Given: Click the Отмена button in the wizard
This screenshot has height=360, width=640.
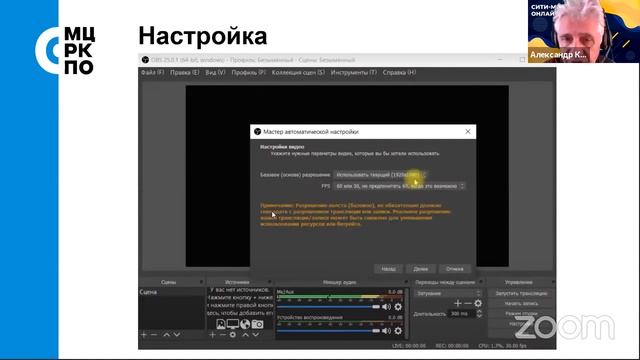Looking at the screenshot, I should point(454,269).
